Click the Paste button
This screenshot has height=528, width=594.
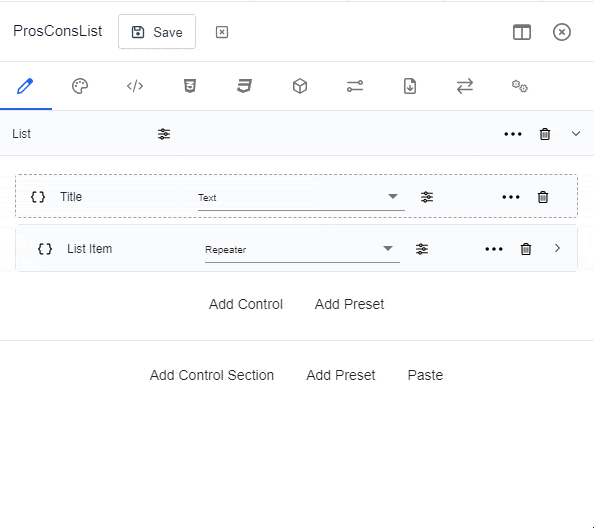(x=425, y=375)
